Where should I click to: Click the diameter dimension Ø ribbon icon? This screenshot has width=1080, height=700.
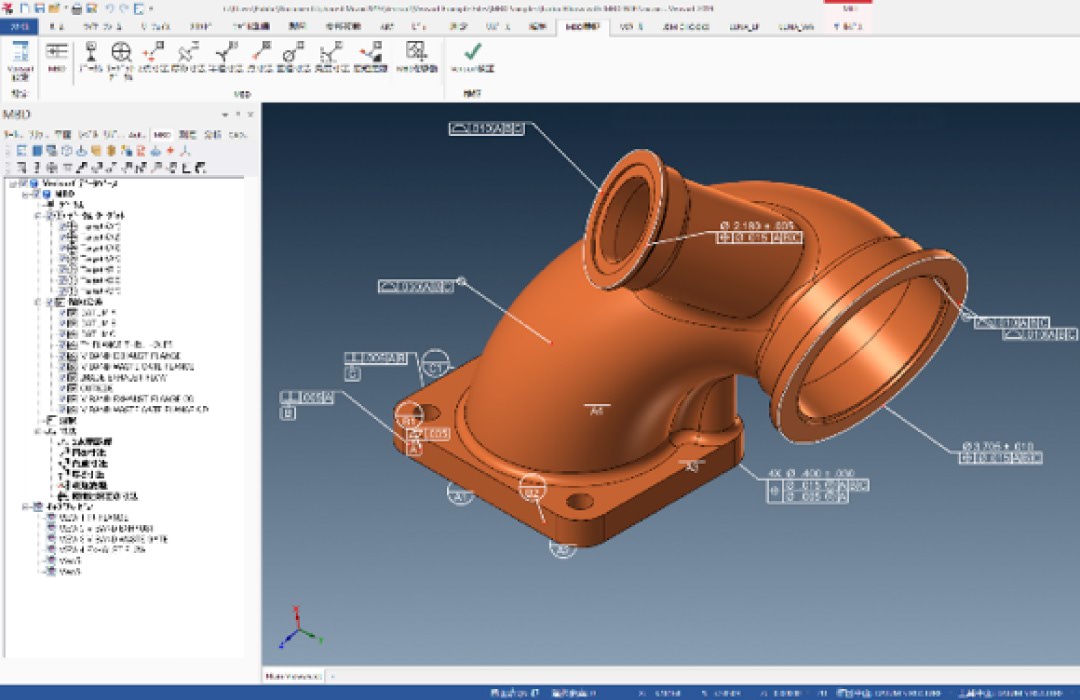(x=291, y=54)
